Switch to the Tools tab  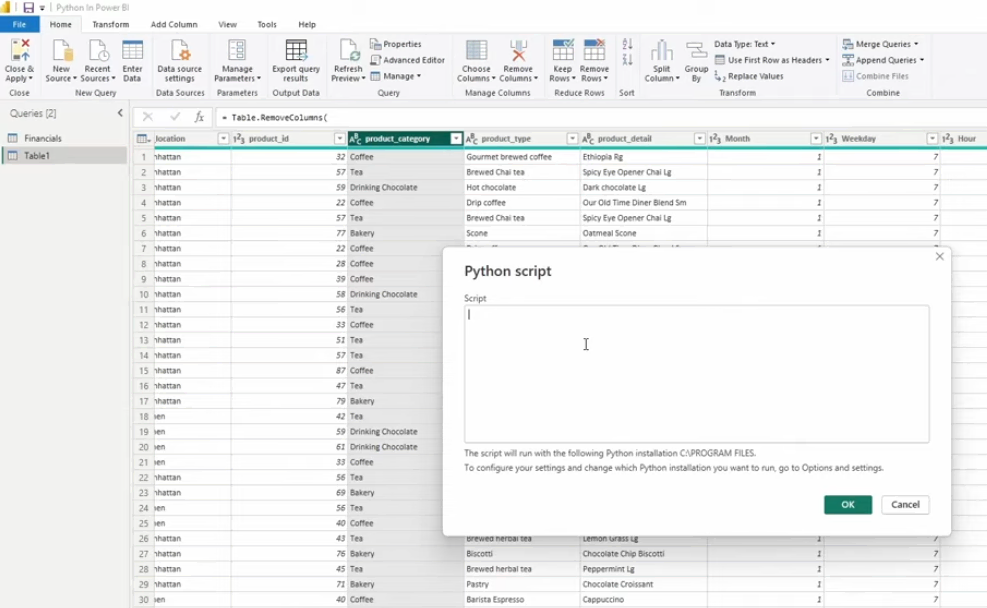(267, 25)
